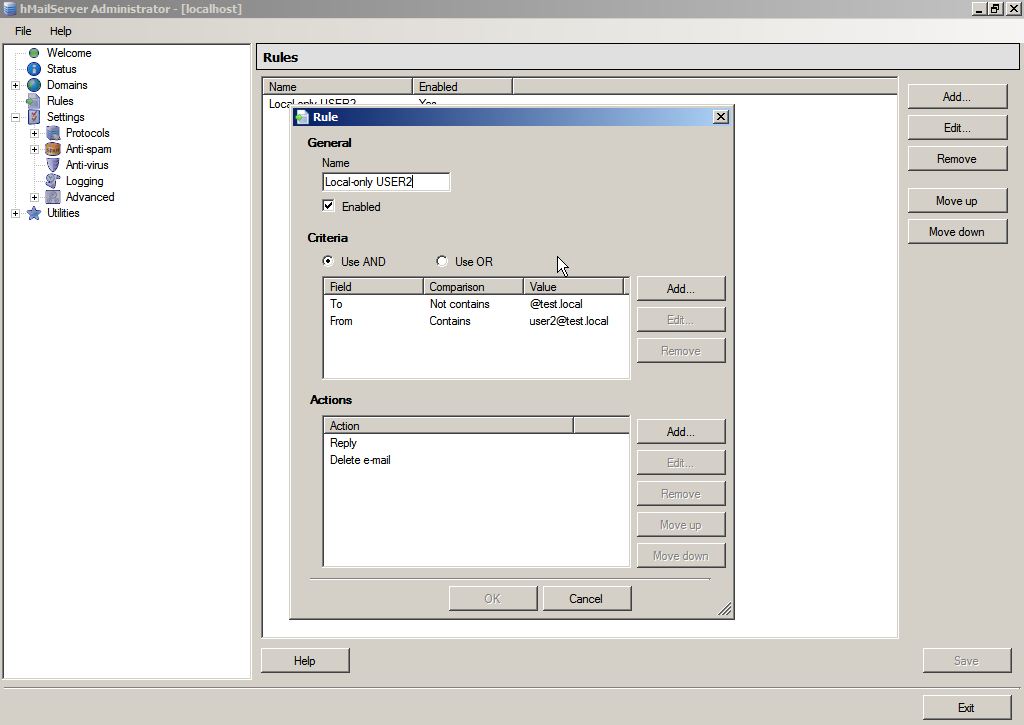Viewport: 1024px width, 725px height.
Task: Click the Utilities star icon
Action: [x=34, y=213]
